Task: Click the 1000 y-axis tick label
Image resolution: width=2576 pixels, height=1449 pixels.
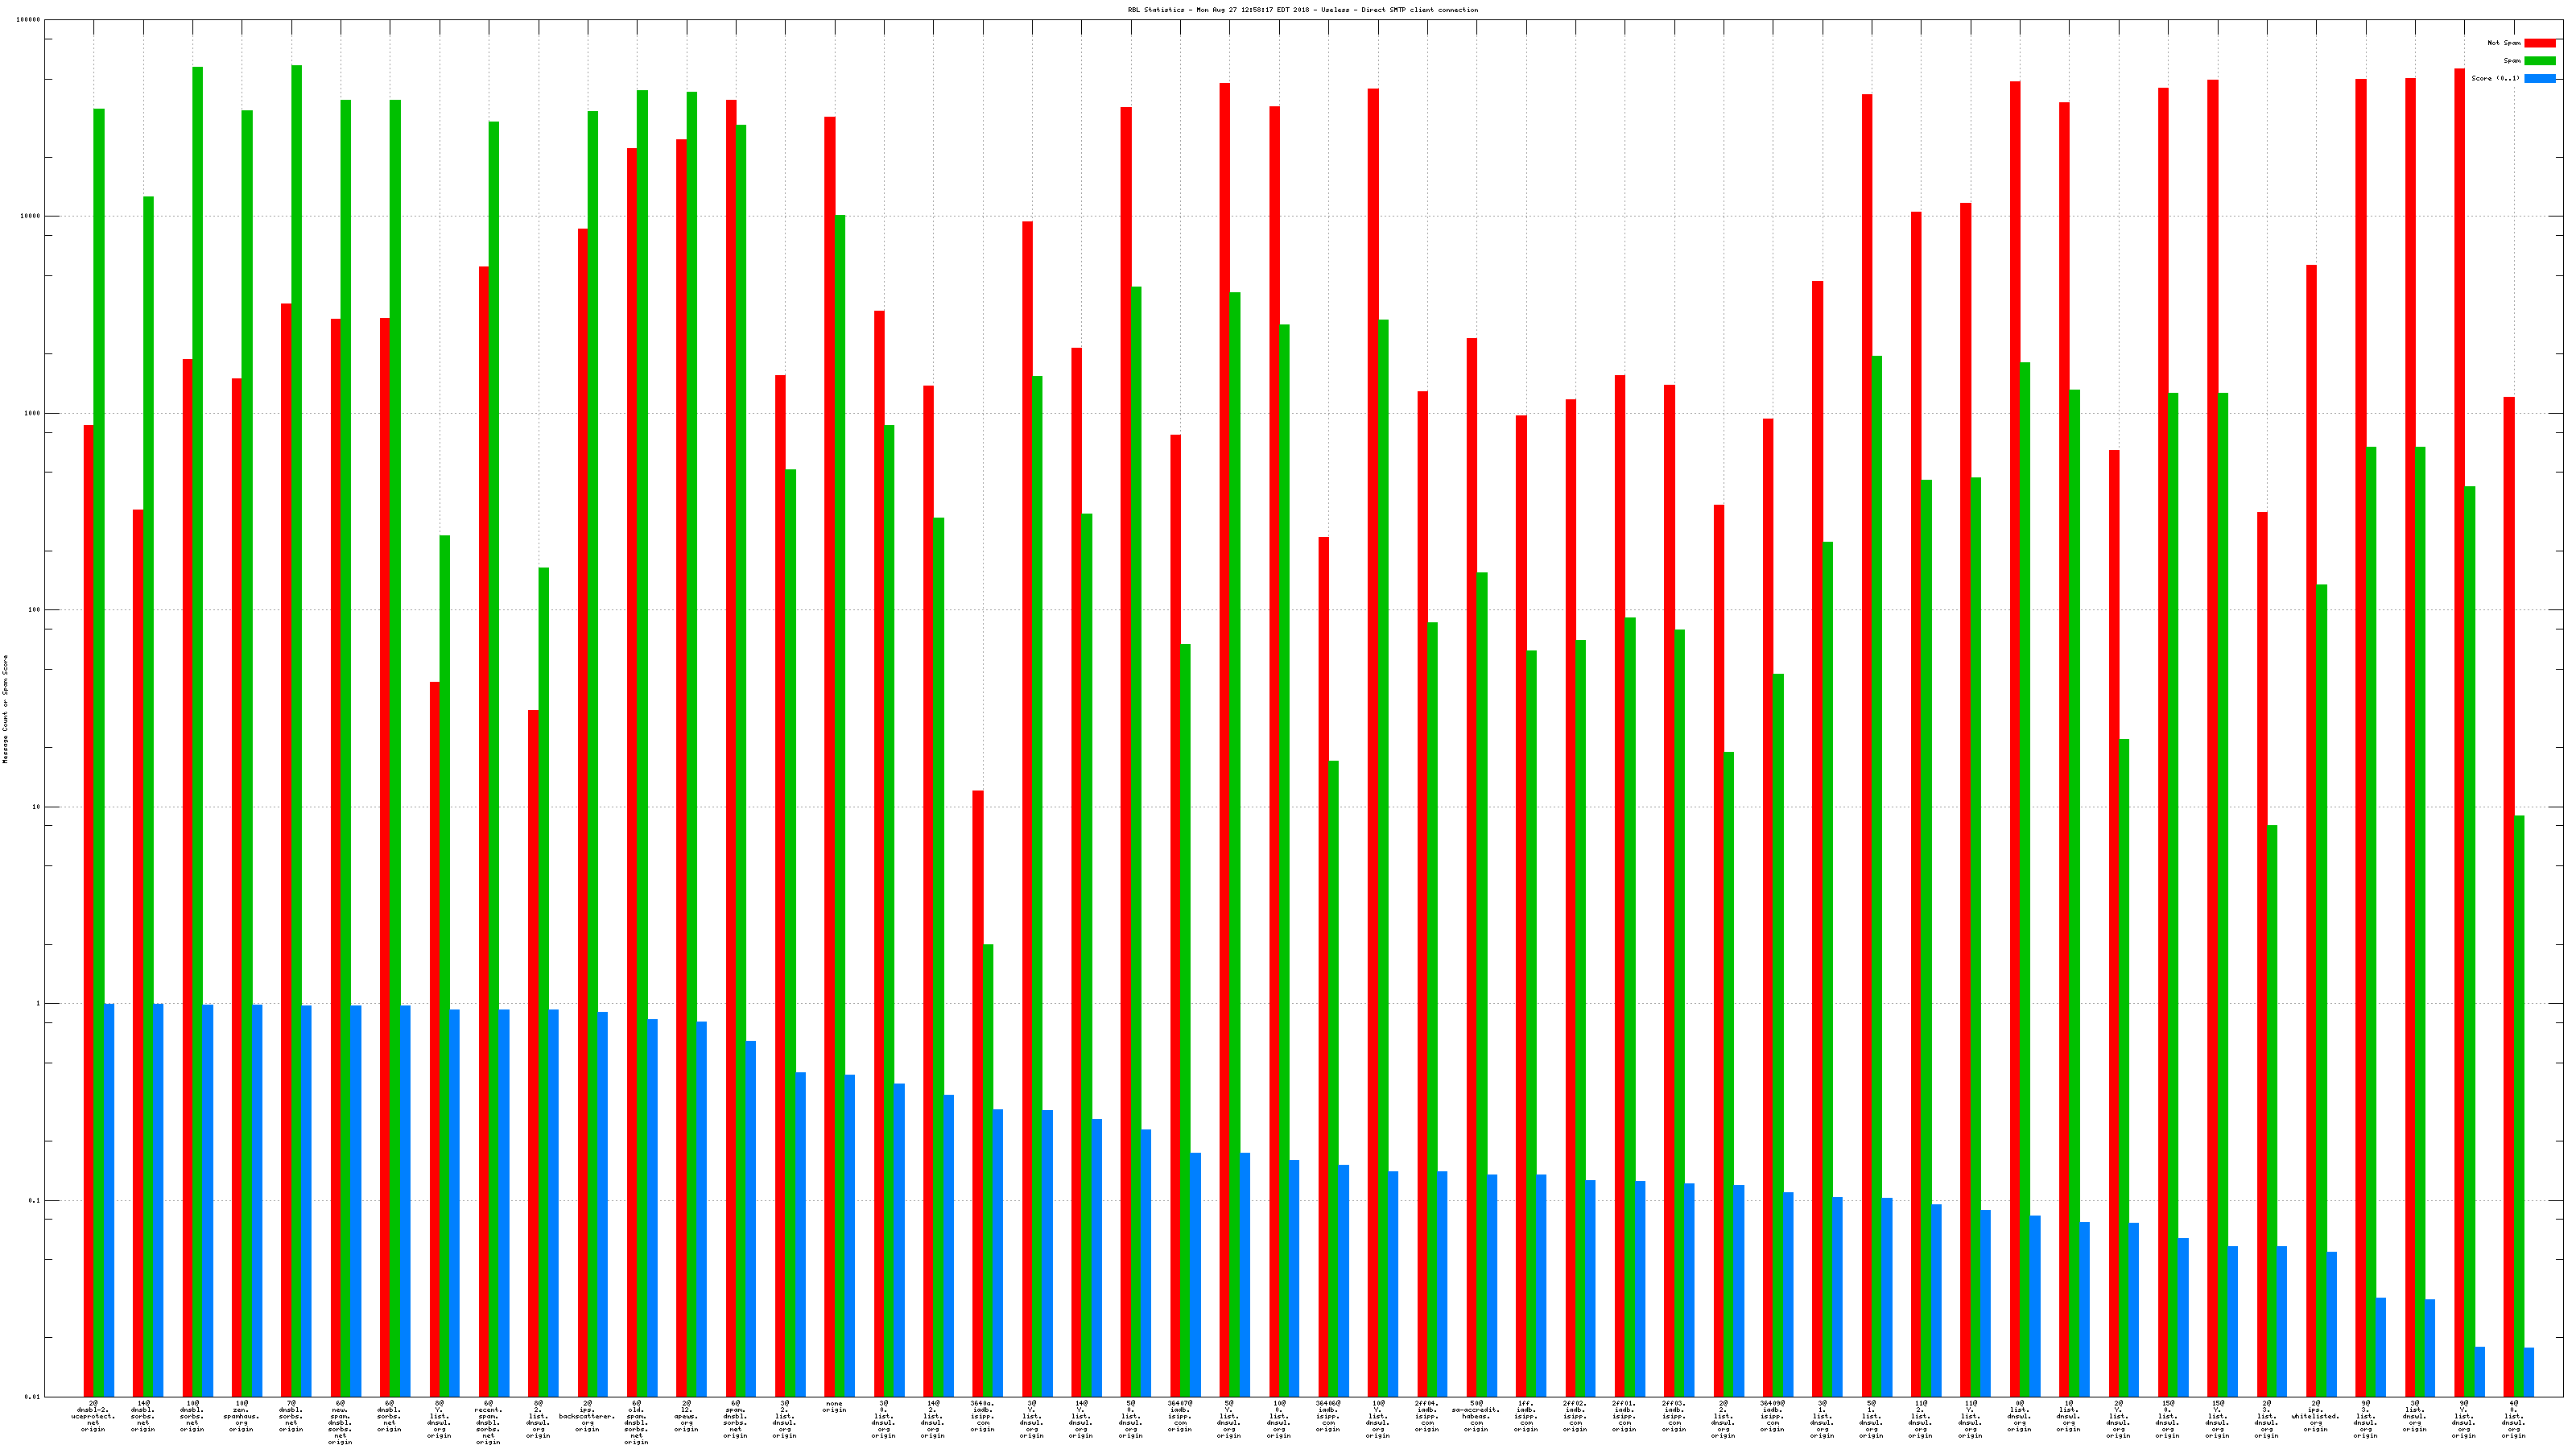Action: 34,413
